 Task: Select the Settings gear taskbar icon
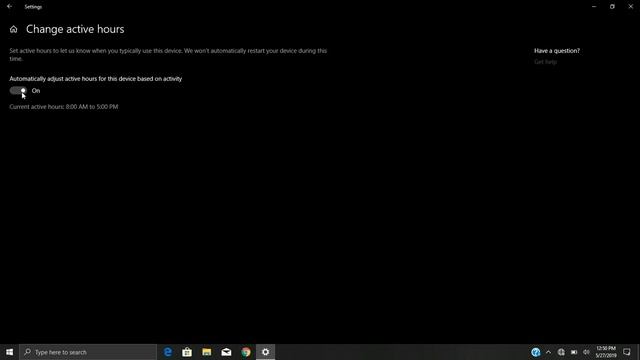[x=265, y=352]
